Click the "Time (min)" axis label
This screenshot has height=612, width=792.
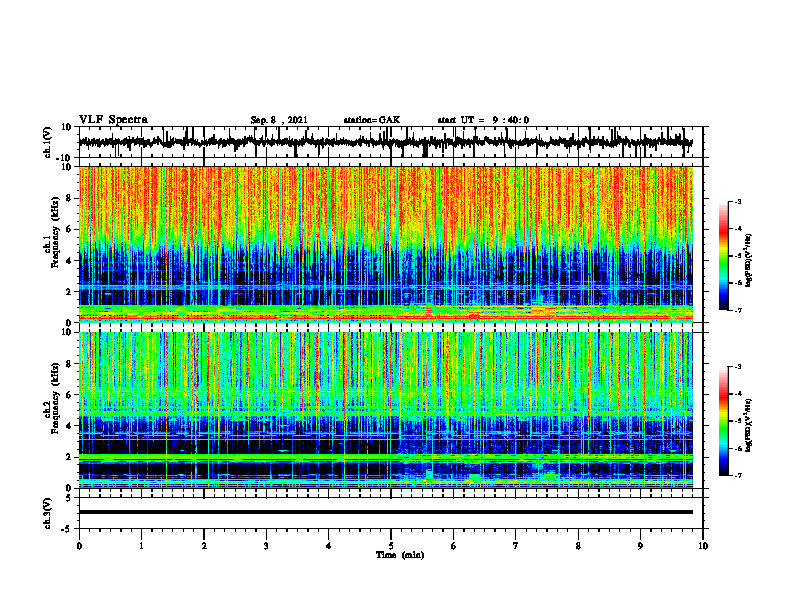[400, 555]
